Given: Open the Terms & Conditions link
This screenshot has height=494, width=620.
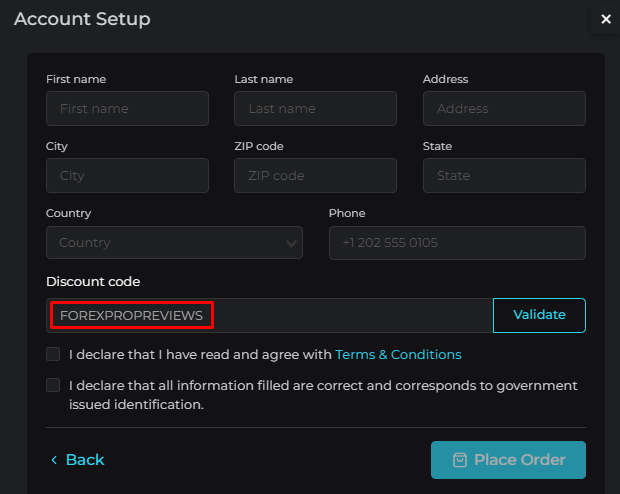Looking at the screenshot, I should [x=398, y=354].
